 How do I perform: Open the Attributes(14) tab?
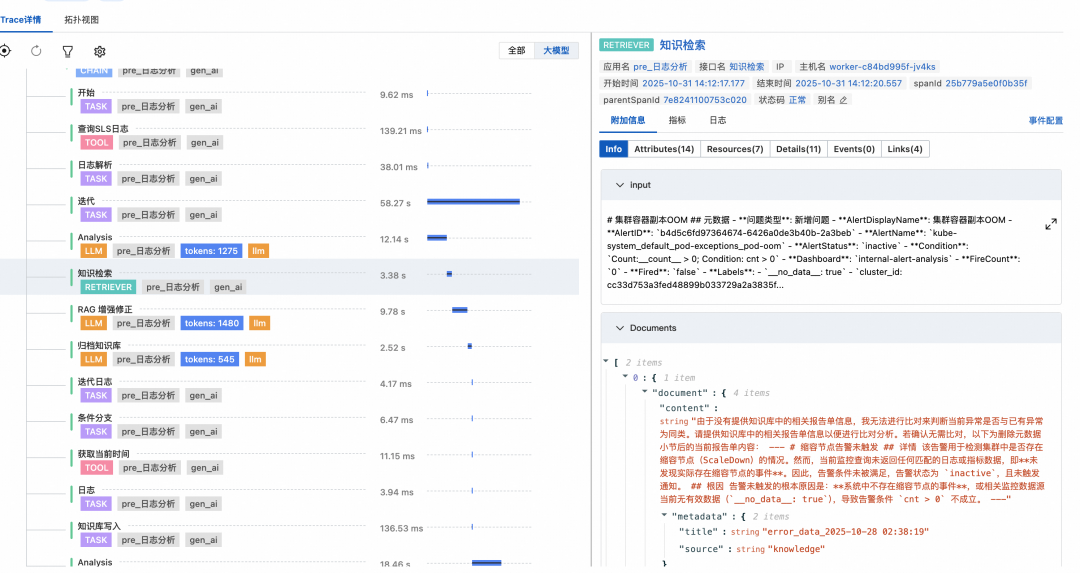(663, 149)
